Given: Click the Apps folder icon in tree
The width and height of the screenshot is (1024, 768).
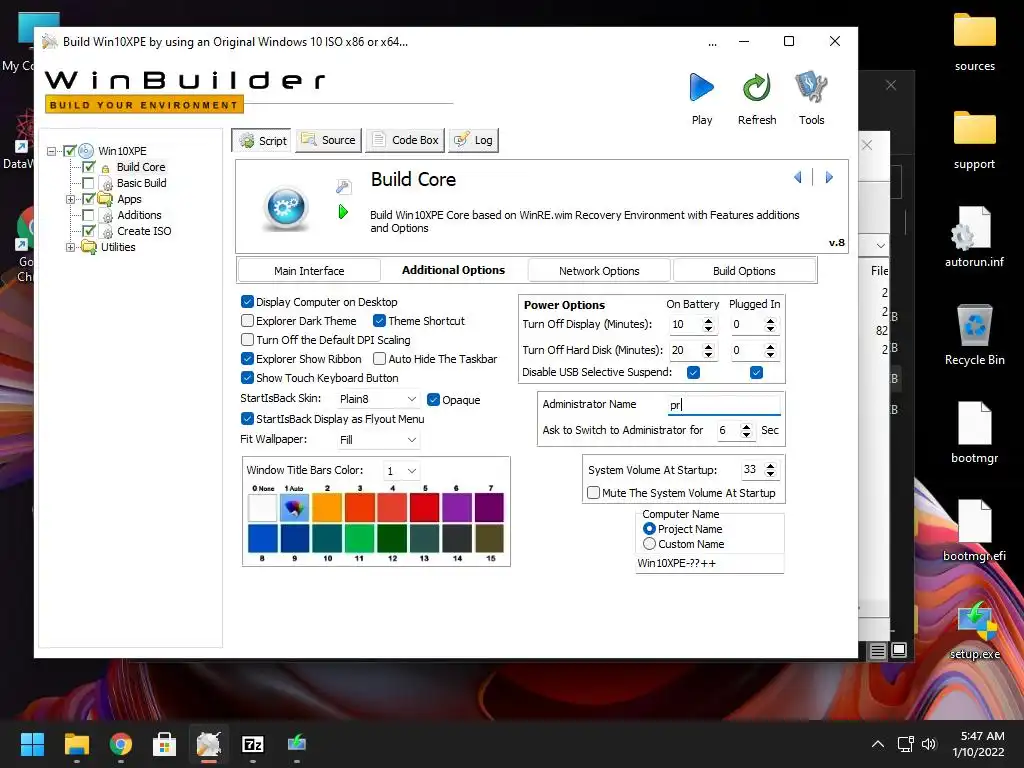Looking at the screenshot, I should pos(105,199).
